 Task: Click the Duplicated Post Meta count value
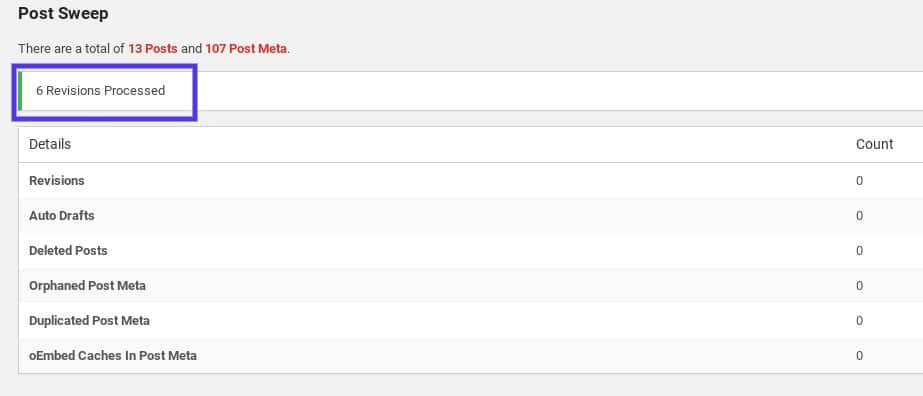[x=859, y=321]
